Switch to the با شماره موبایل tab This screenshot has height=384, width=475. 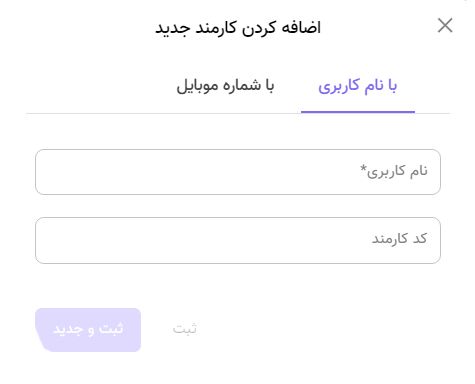(x=225, y=86)
